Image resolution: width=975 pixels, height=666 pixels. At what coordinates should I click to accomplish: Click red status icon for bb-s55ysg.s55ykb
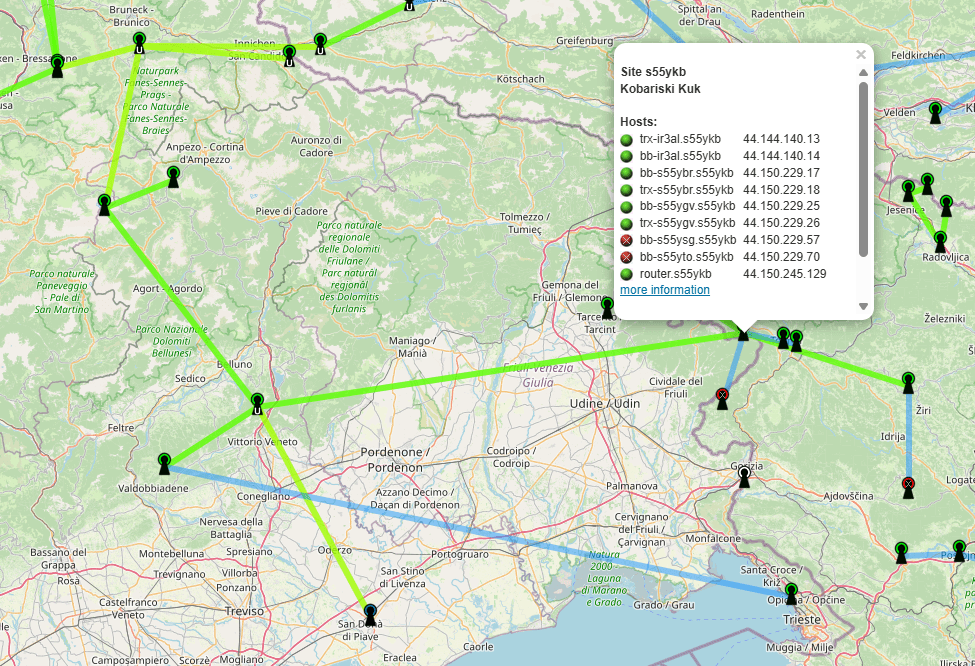pos(627,240)
